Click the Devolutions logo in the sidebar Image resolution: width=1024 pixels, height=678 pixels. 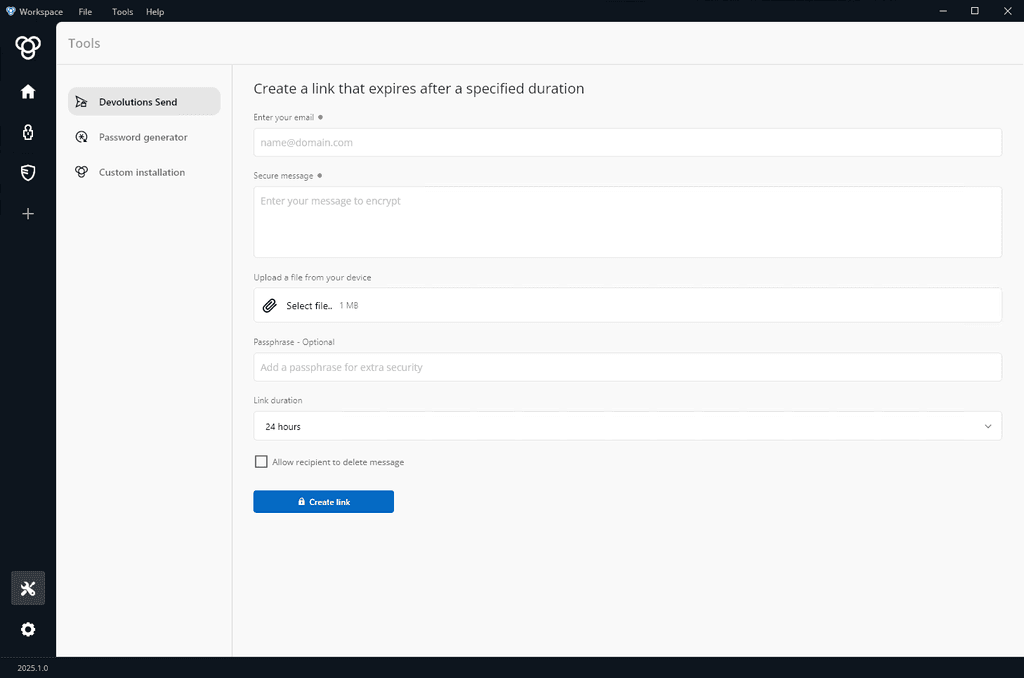pyautogui.click(x=28, y=46)
